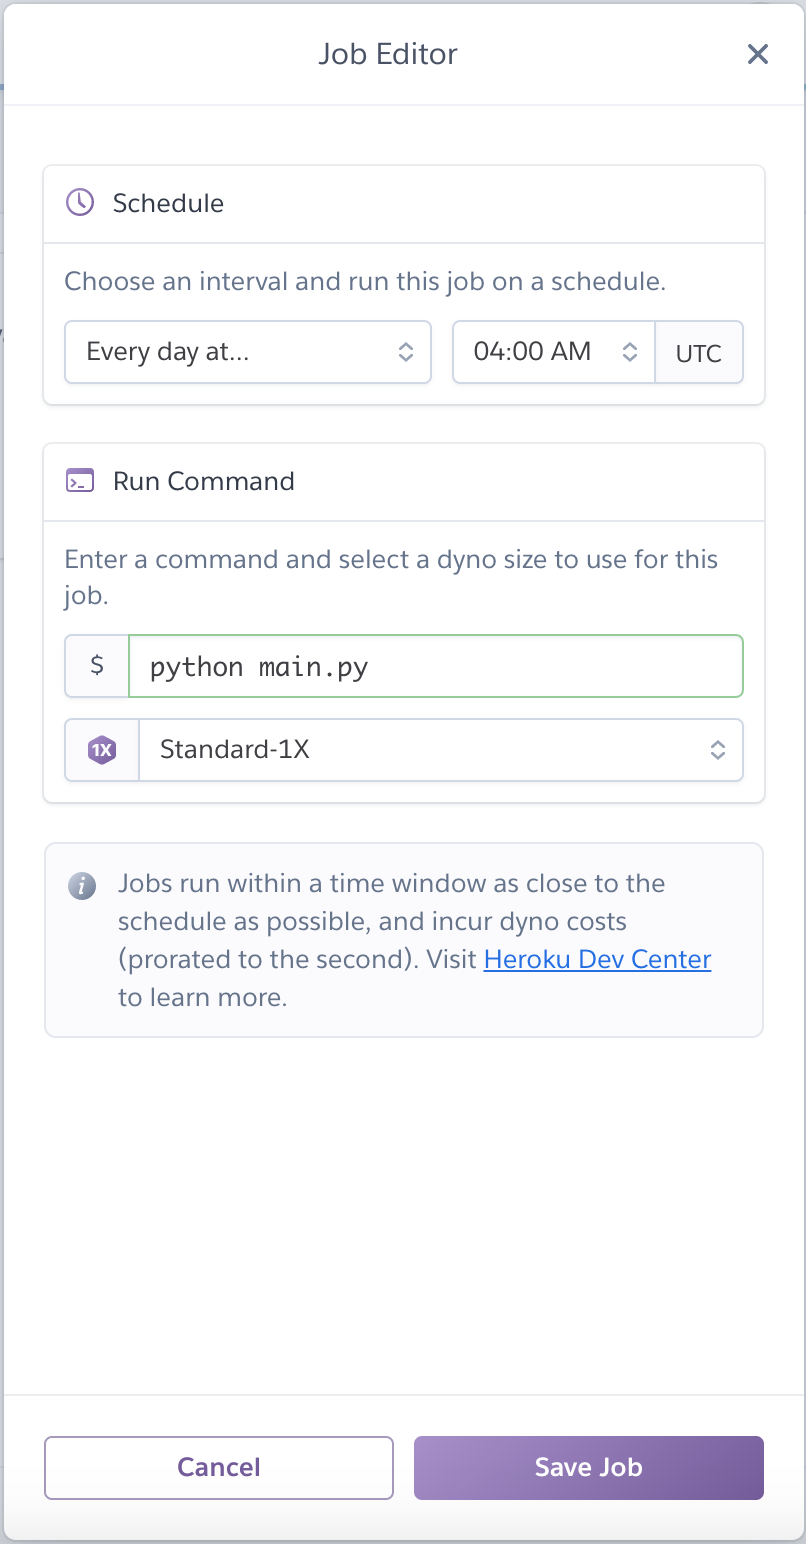Close the Job Editor dialog
The height and width of the screenshot is (1544, 806).
tap(758, 55)
